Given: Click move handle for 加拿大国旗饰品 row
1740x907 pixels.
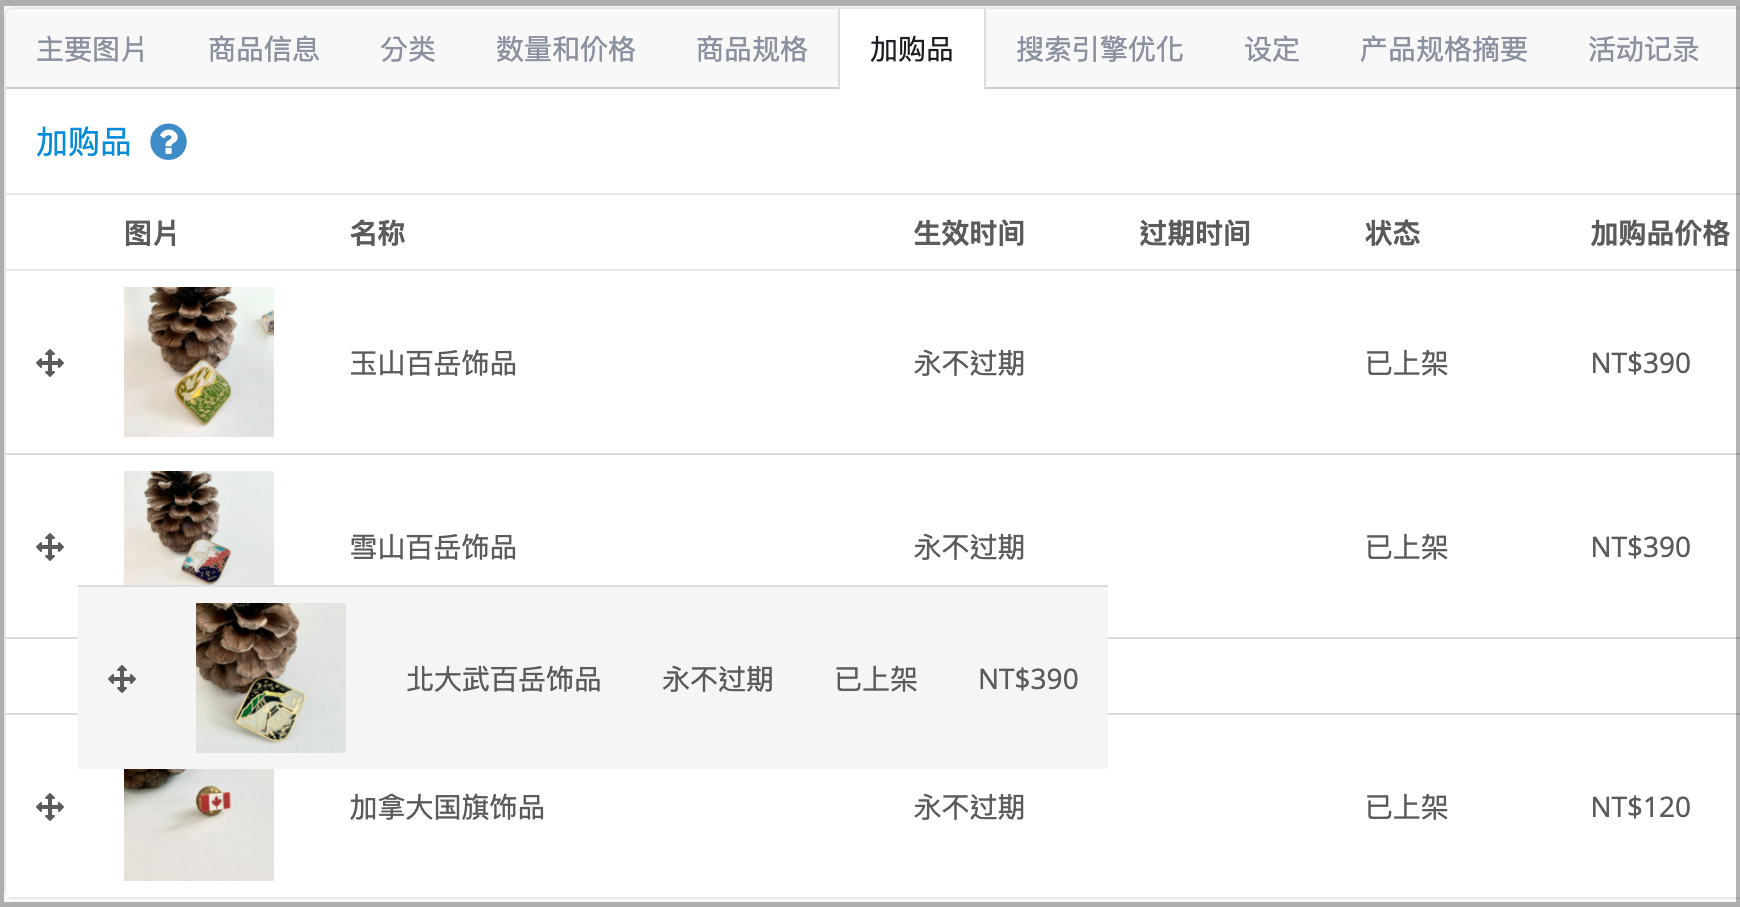Looking at the screenshot, I should (x=50, y=807).
